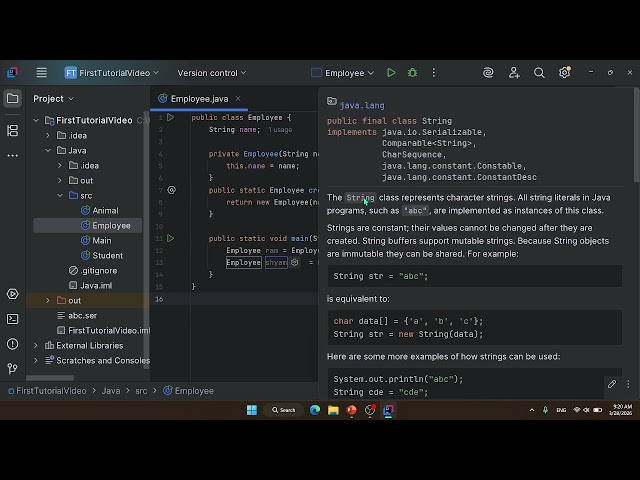Close the Employee.java tab
This screenshot has height=480, width=640.
click(x=238, y=98)
